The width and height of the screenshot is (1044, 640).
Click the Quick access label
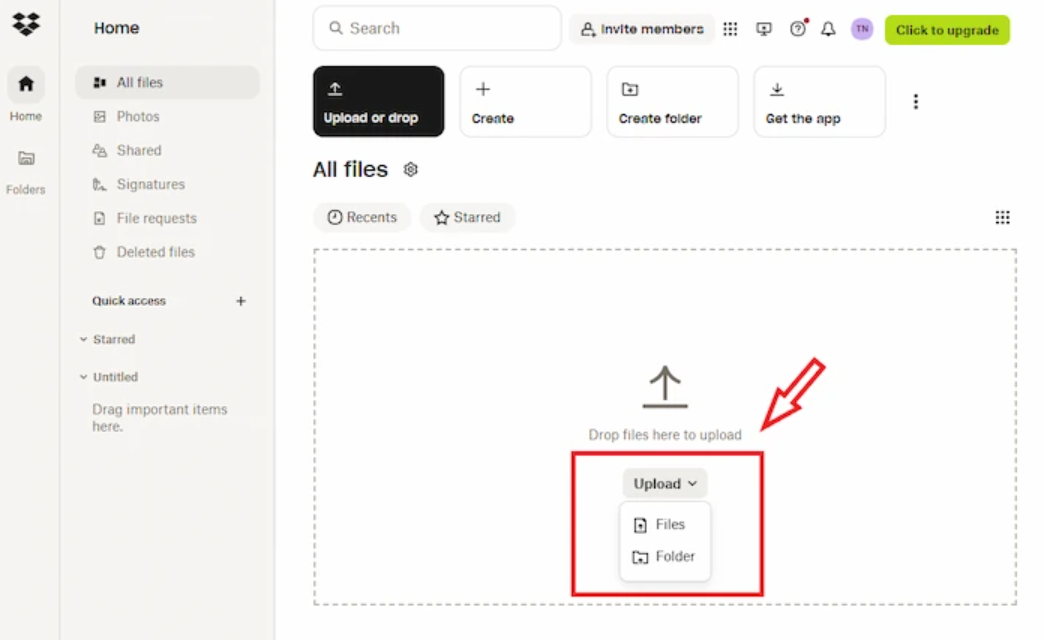click(129, 301)
